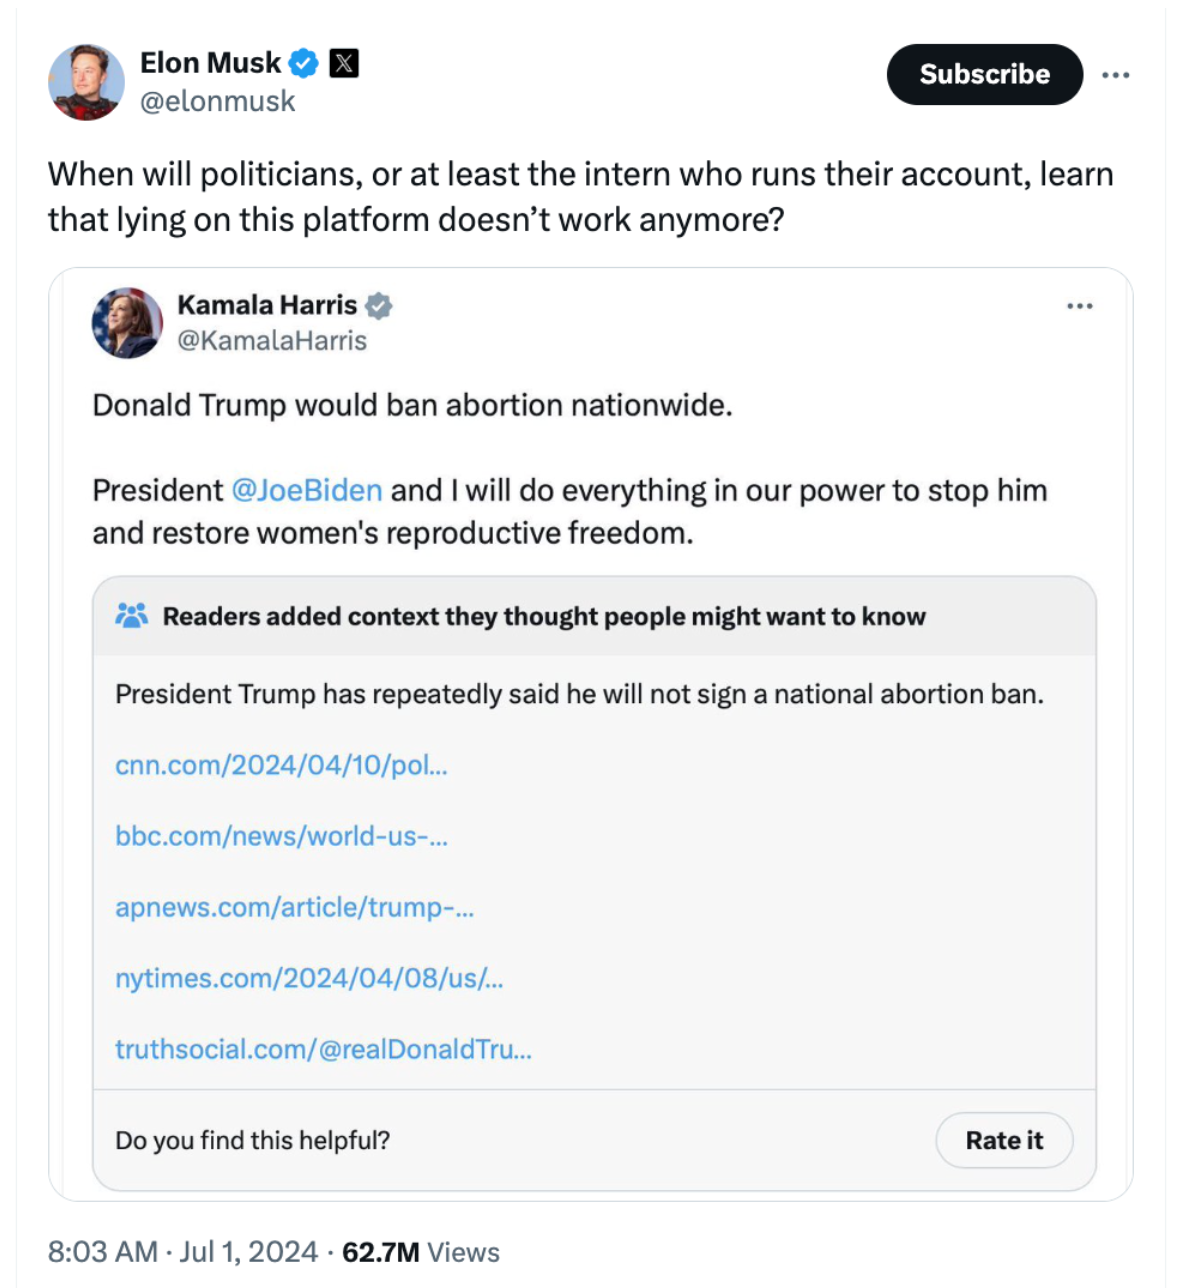Click the X affiliation badge icon
The image size is (1186, 1288).
tap(344, 63)
